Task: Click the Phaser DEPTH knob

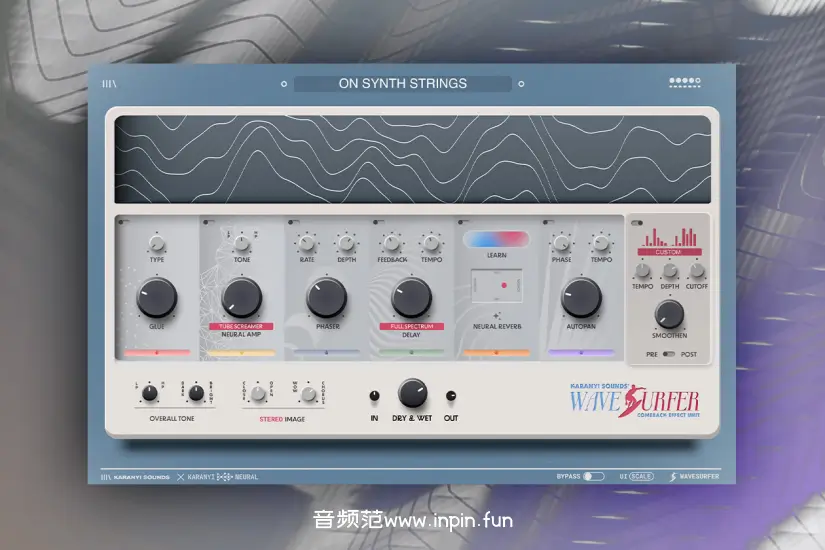Action: pyautogui.click(x=346, y=243)
